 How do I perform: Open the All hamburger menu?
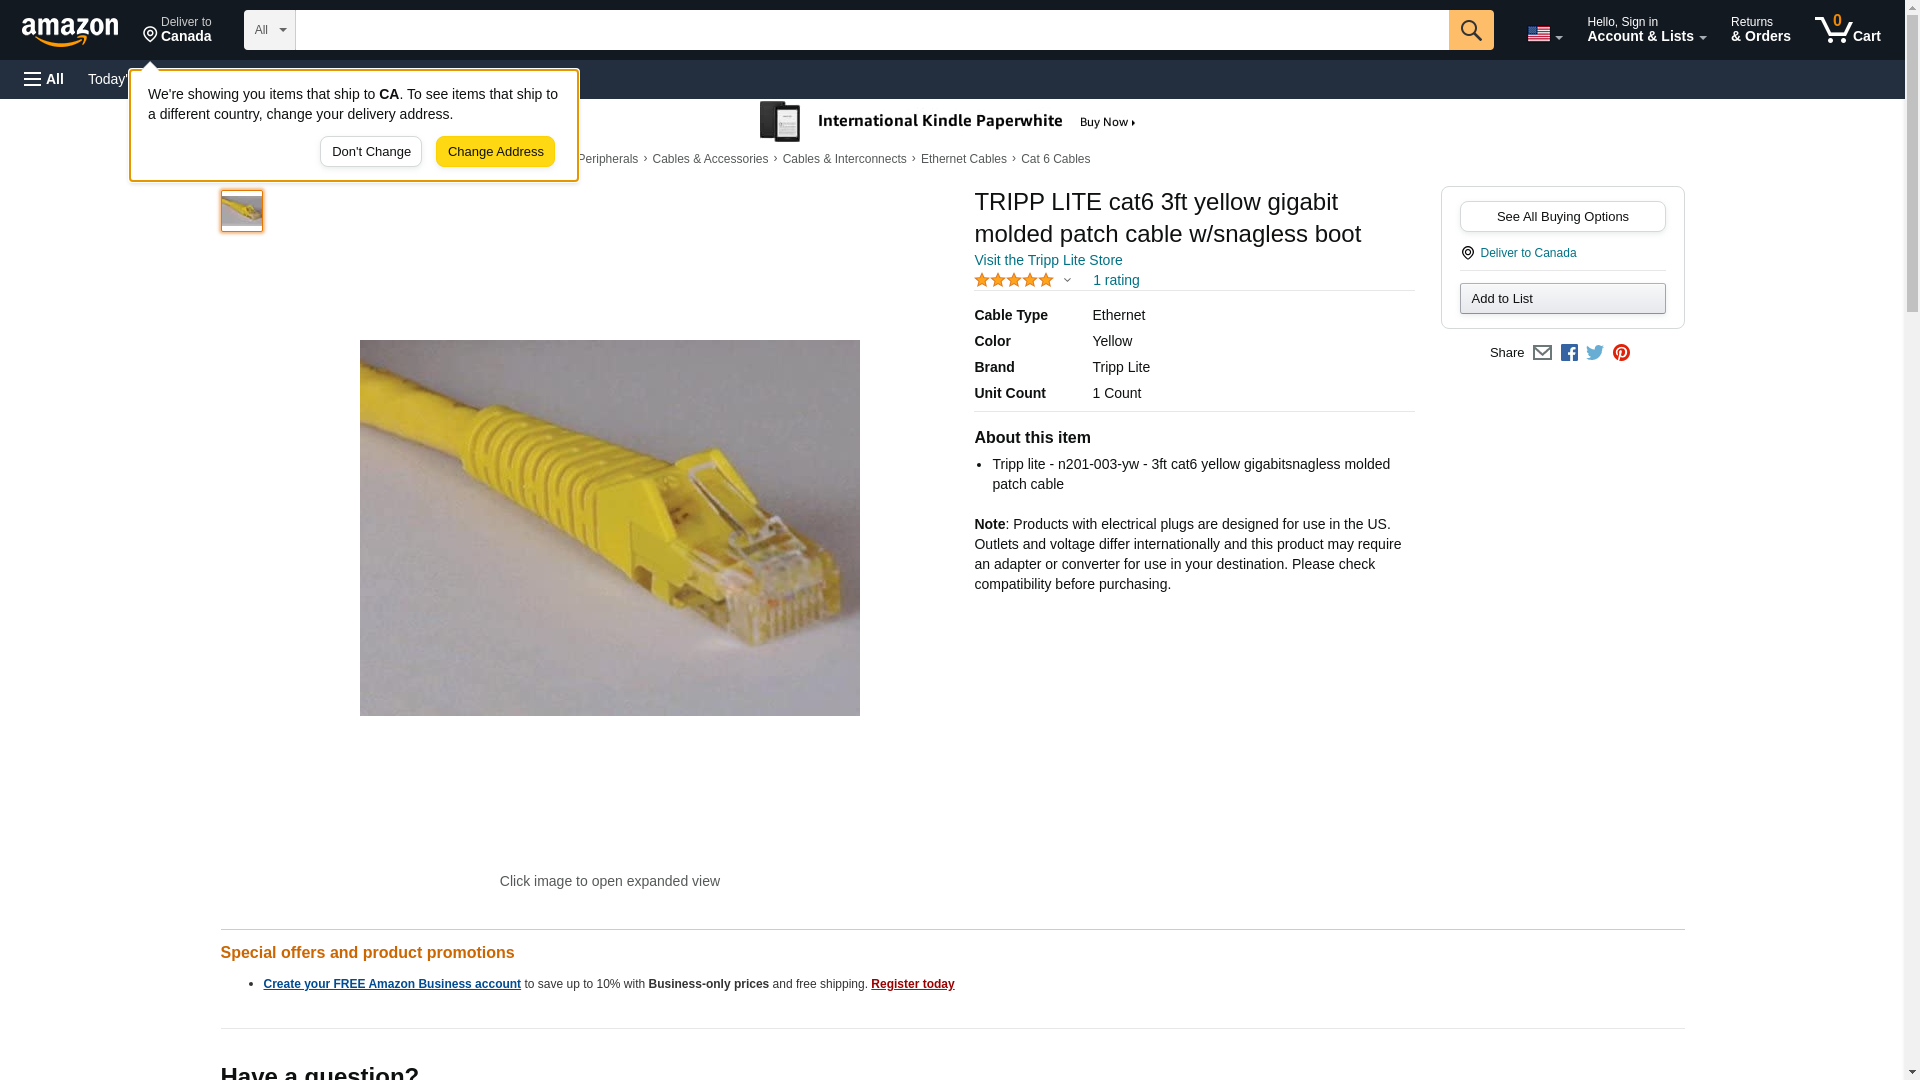coord(44,79)
